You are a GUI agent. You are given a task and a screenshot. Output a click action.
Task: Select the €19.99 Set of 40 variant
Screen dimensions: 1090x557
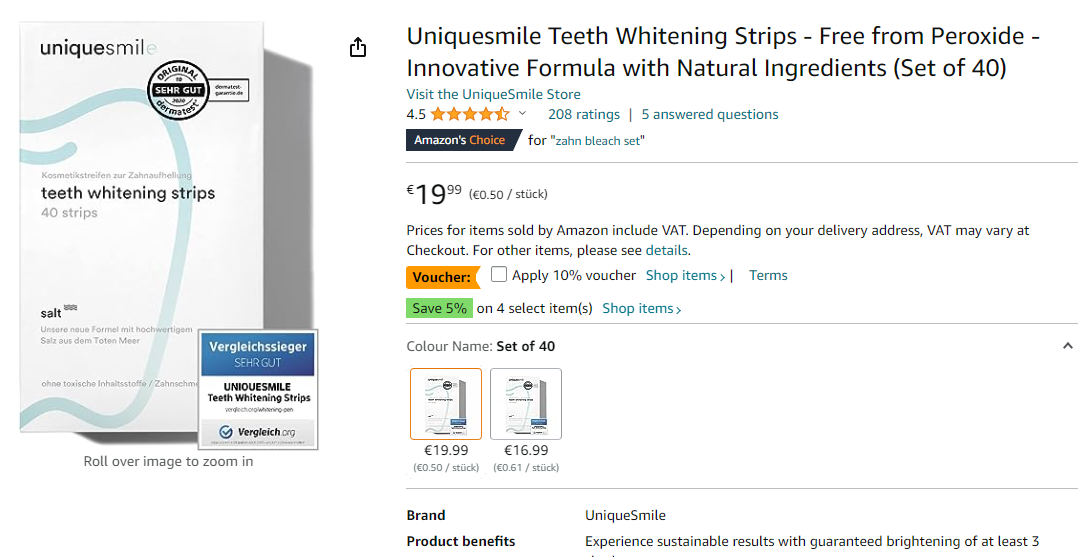446,404
